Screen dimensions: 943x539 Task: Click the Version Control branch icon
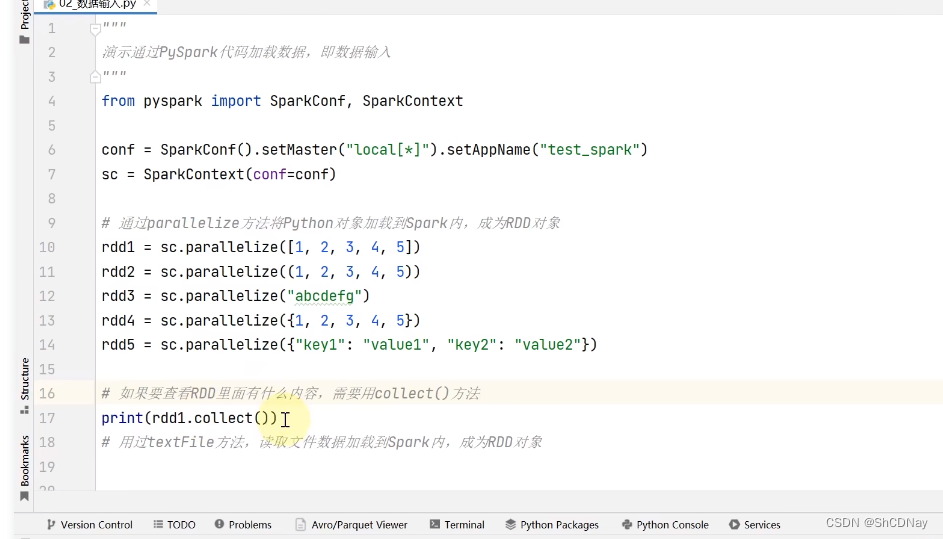(x=51, y=525)
